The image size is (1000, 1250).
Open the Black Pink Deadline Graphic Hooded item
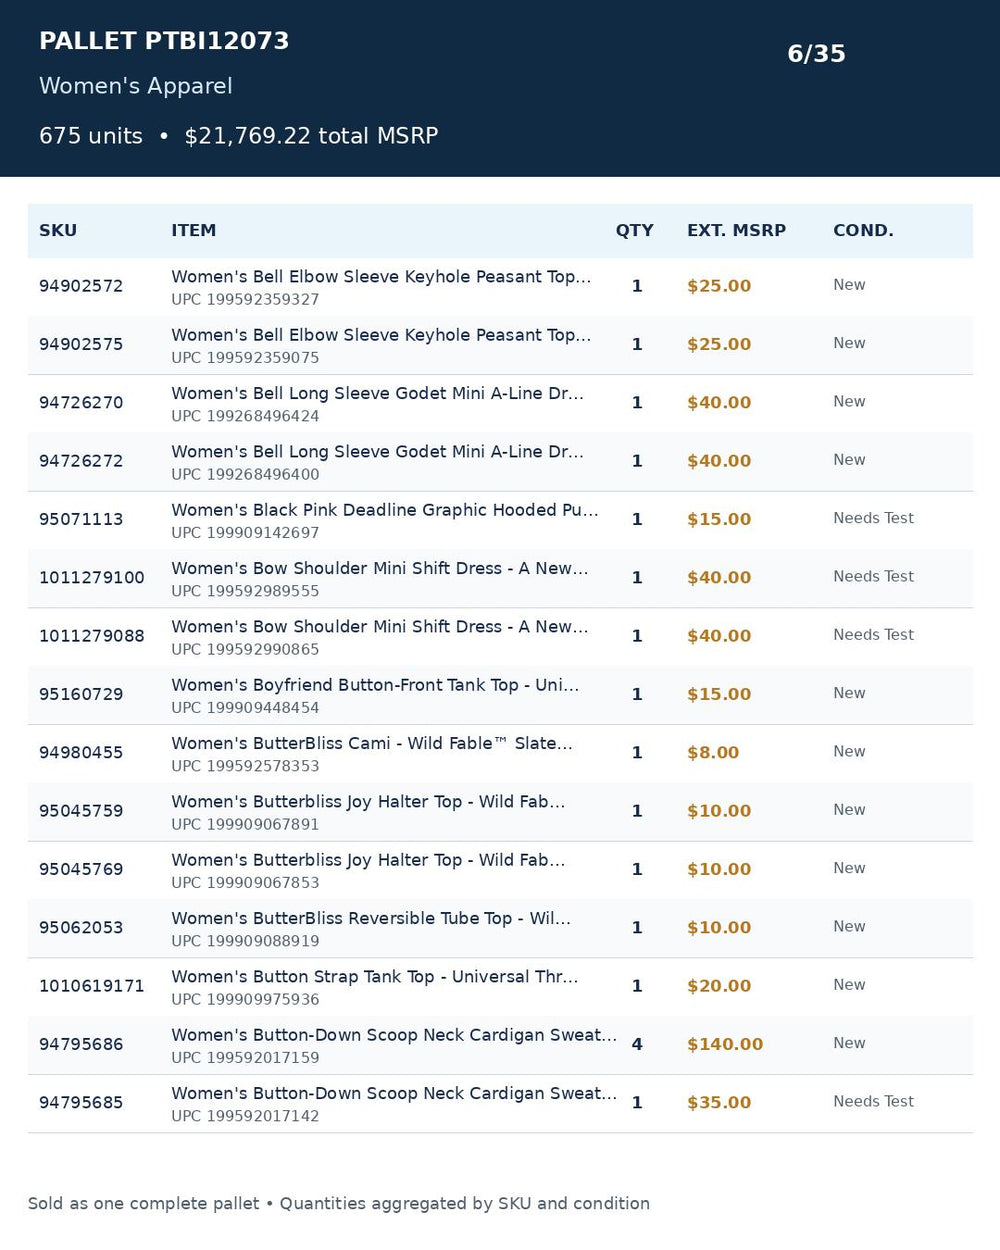(385, 510)
